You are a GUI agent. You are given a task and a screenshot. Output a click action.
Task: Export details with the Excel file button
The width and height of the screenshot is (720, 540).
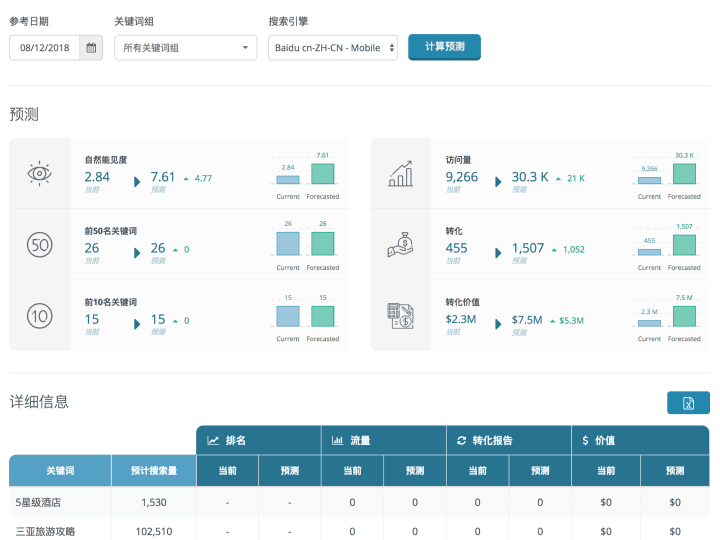[688, 403]
